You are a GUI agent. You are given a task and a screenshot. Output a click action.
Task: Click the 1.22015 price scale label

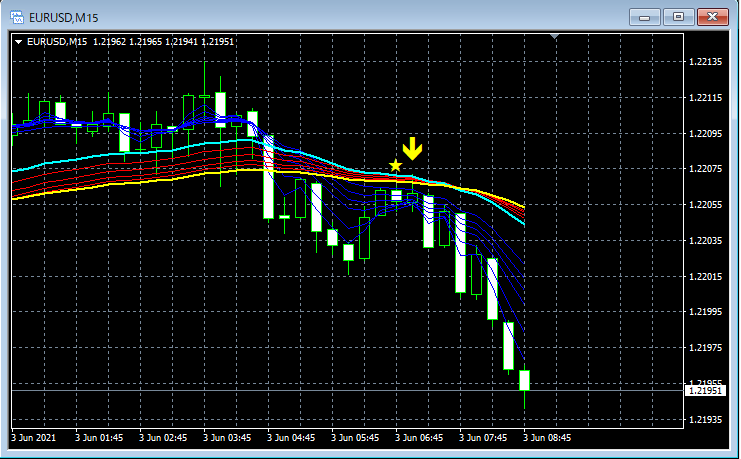pos(706,277)
